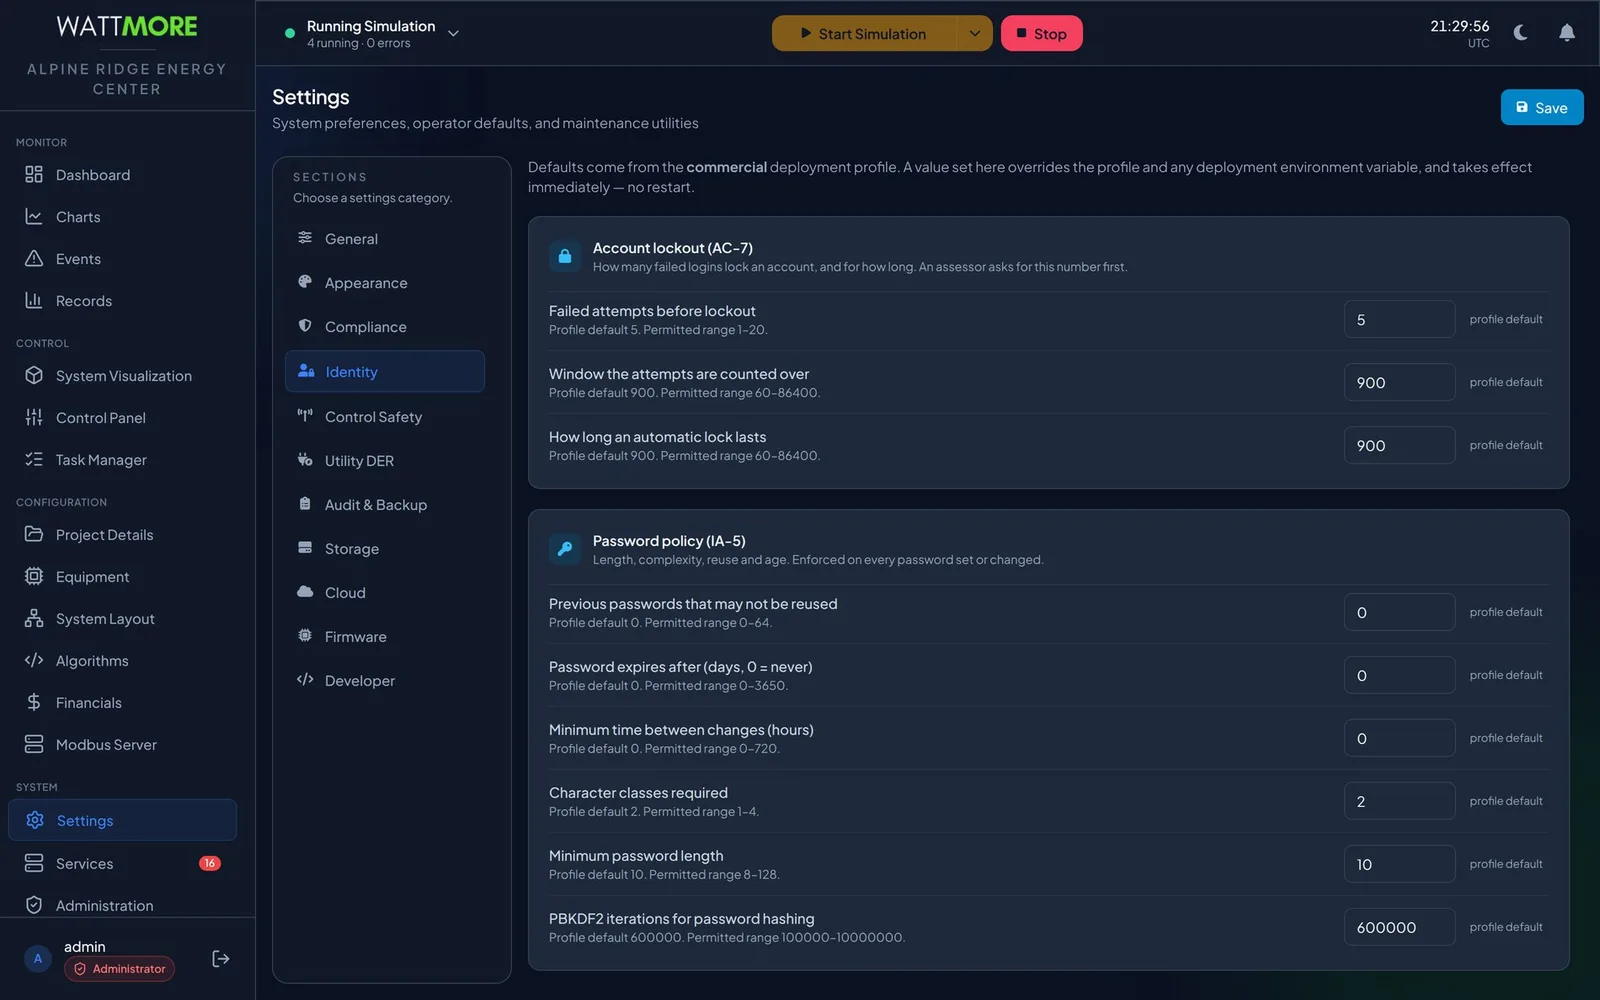Edit the attempts counting window field

point(1399,383)
